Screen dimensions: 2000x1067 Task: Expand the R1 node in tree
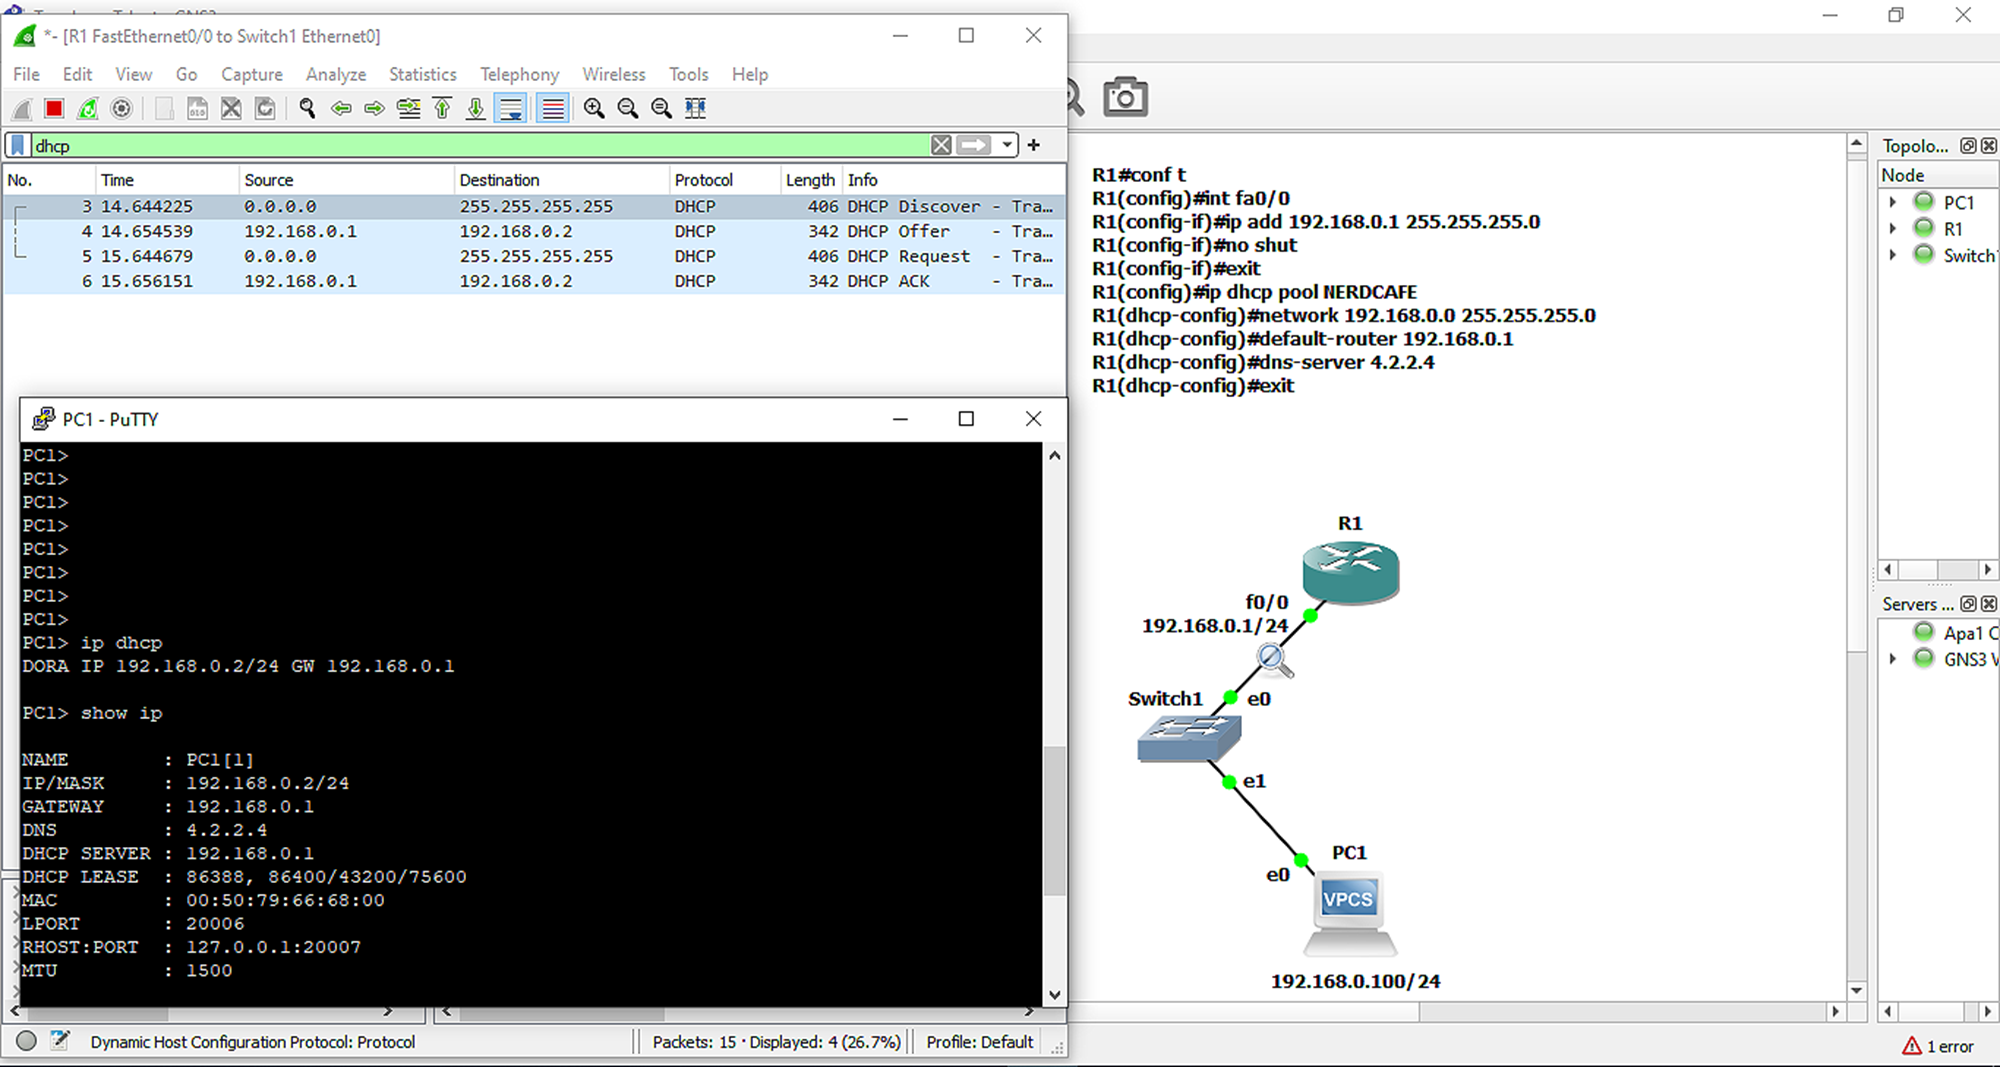1892,229
